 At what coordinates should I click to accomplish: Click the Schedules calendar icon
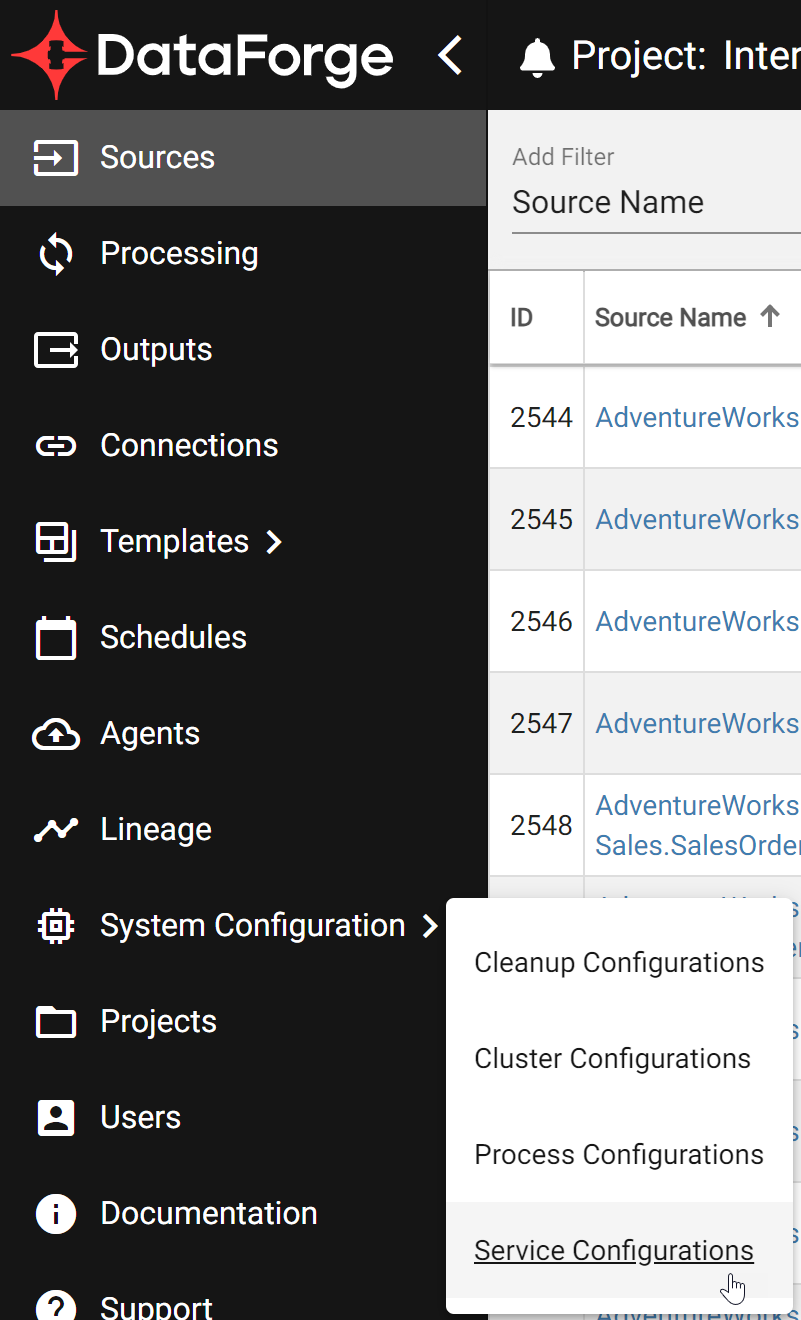[56, 638]
